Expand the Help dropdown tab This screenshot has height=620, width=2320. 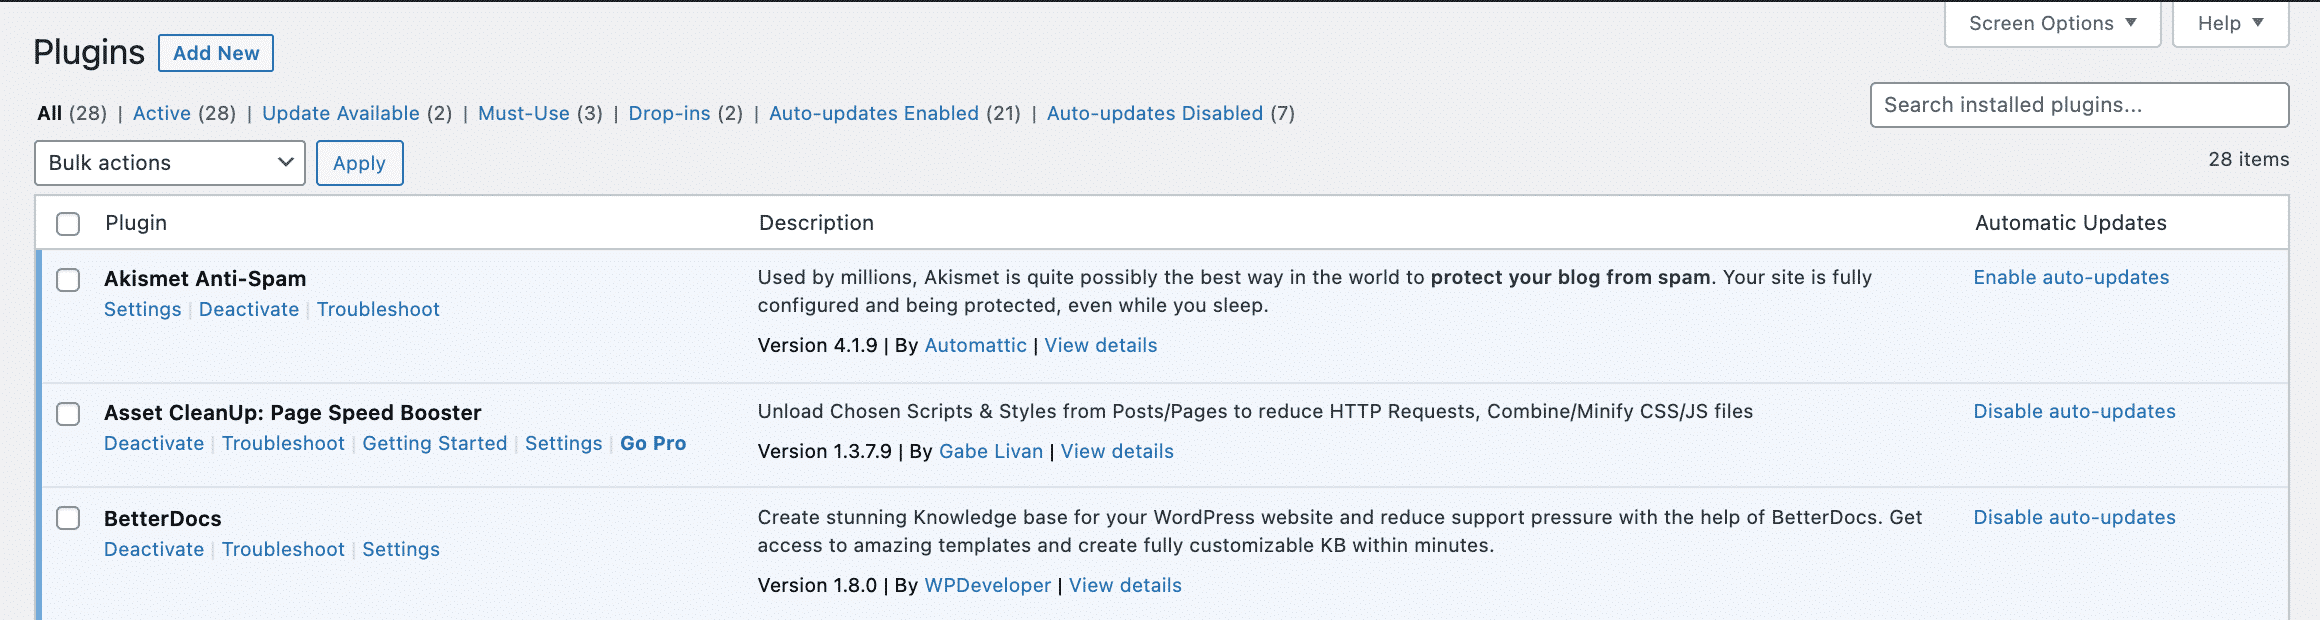(x=2231, y=23)
